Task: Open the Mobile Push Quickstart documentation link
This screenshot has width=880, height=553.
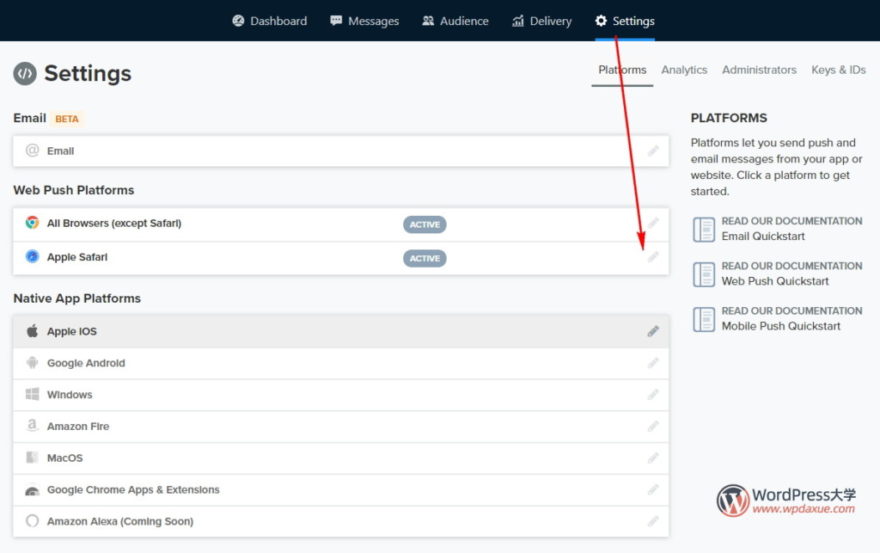Action: click(781, 326)
